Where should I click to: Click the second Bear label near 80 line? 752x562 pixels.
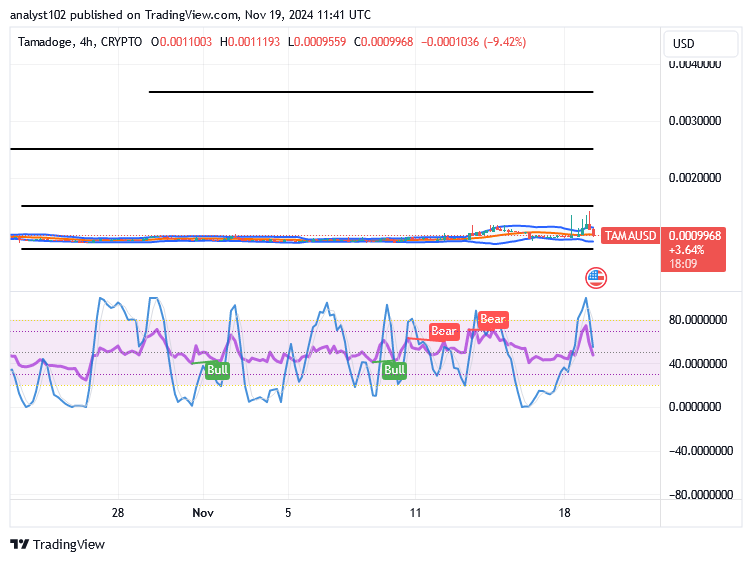coord(493,319)
